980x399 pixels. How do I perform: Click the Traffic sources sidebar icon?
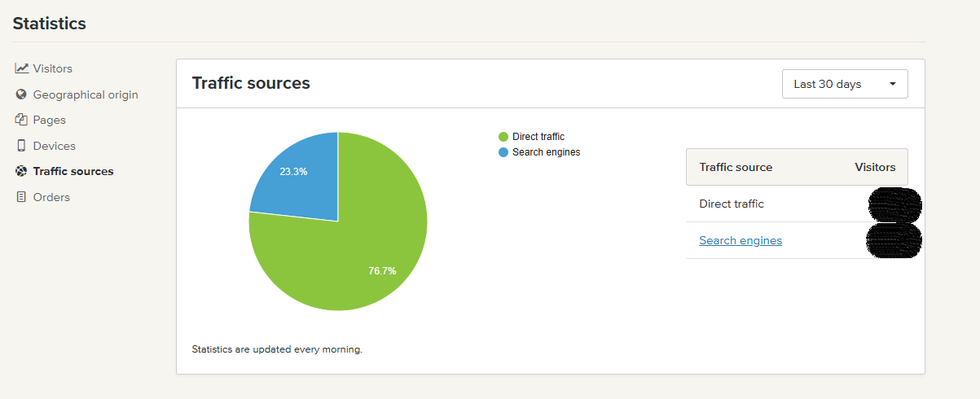tap(21, 171)
